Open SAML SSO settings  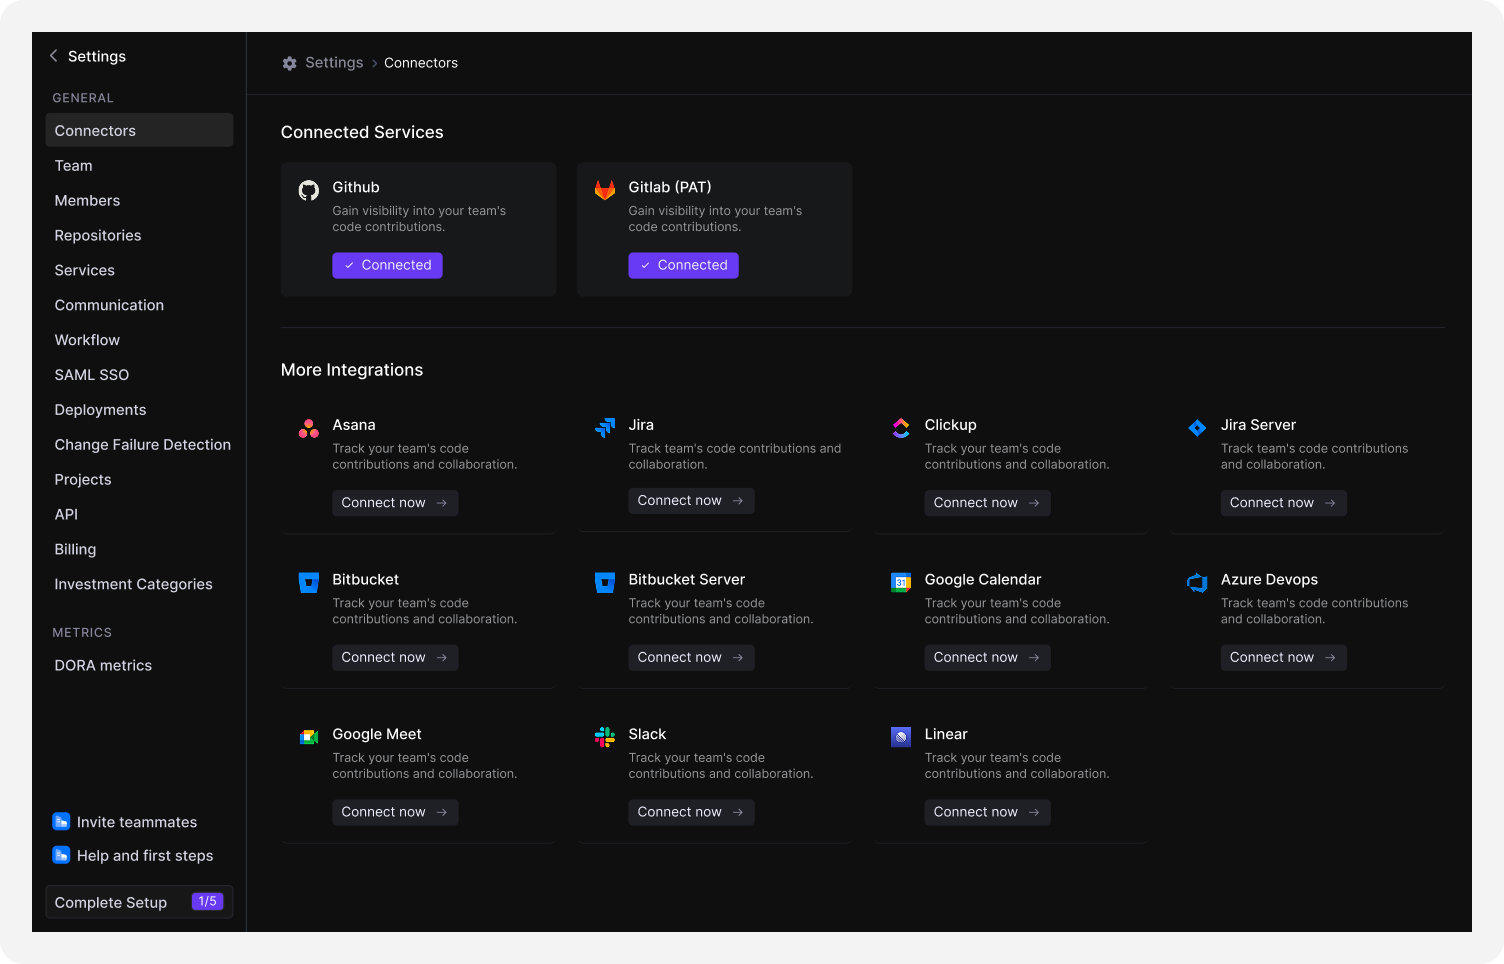click(92, 375)
